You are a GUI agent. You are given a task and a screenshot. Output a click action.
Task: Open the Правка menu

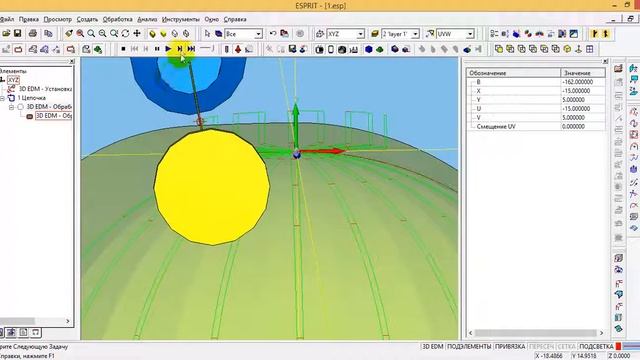tap(29, 19)
